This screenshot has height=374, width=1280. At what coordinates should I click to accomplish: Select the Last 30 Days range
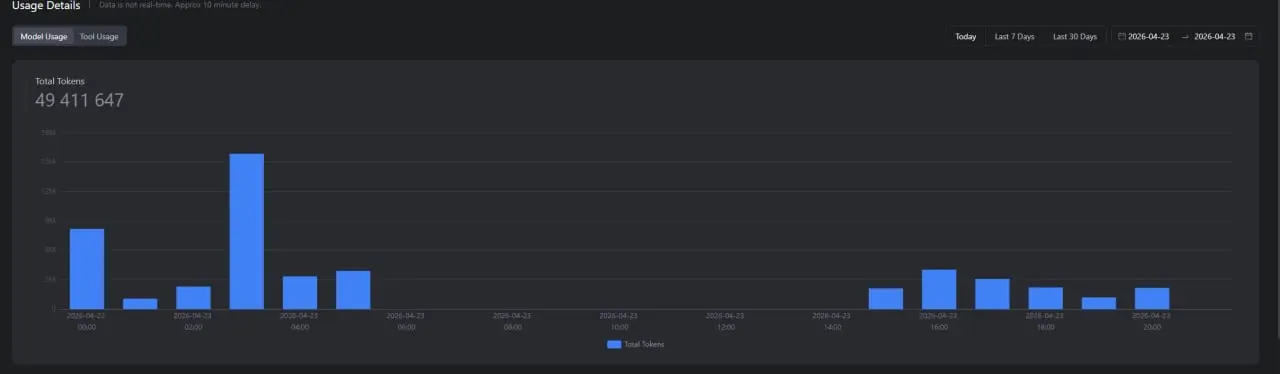[x=1074, y=36]
